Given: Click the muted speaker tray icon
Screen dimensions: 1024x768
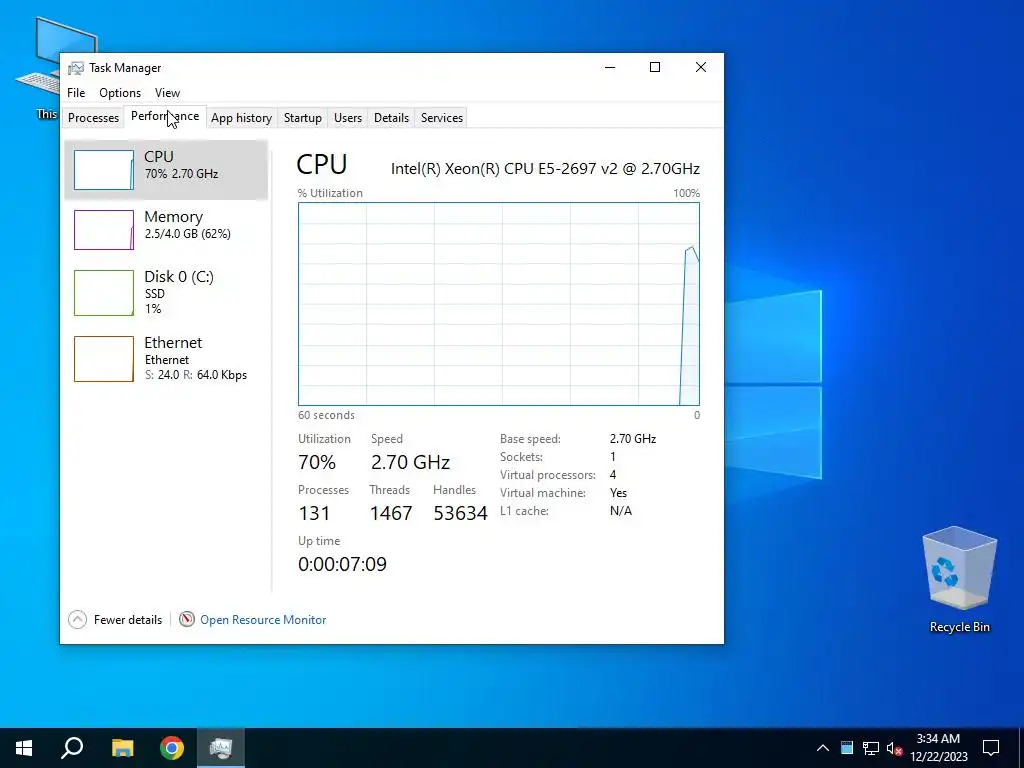Looking at the screenshot, I should coord(894,748).
